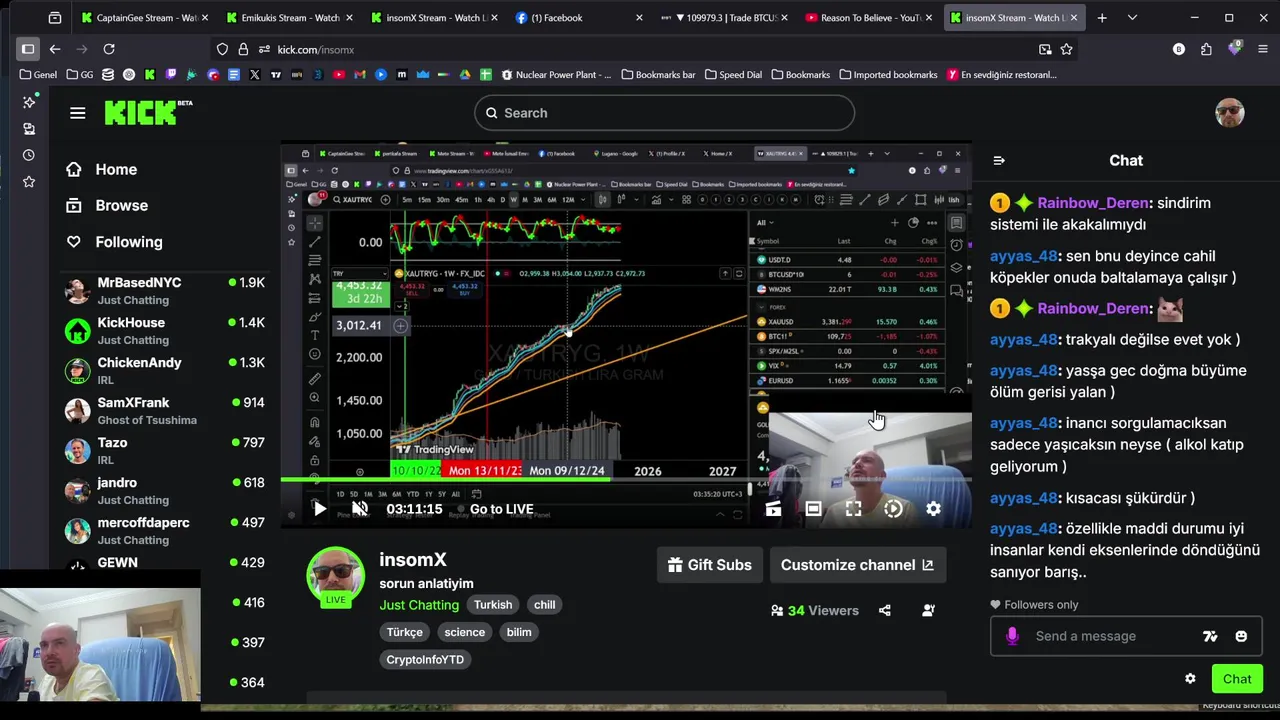Open the Just Chatting category link
Screen dimensions: 1280x720
[419, 605]
